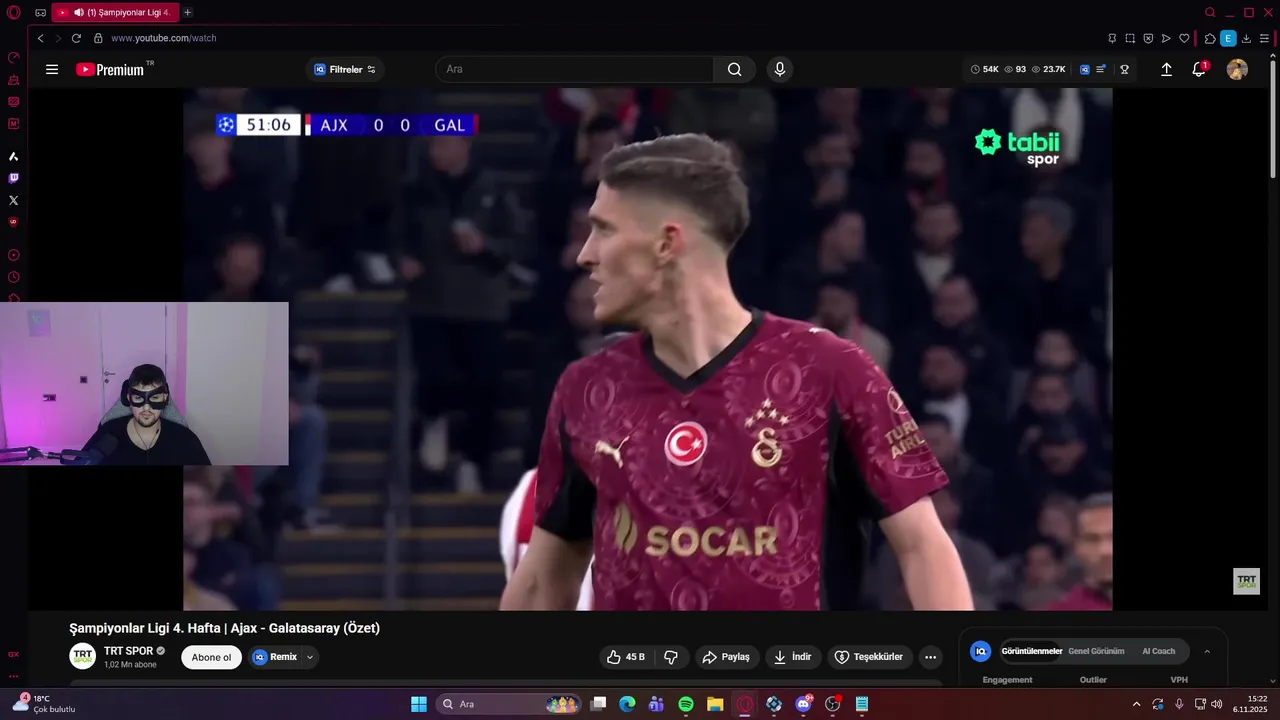Click the 54K clock stat

pos(985,69)
